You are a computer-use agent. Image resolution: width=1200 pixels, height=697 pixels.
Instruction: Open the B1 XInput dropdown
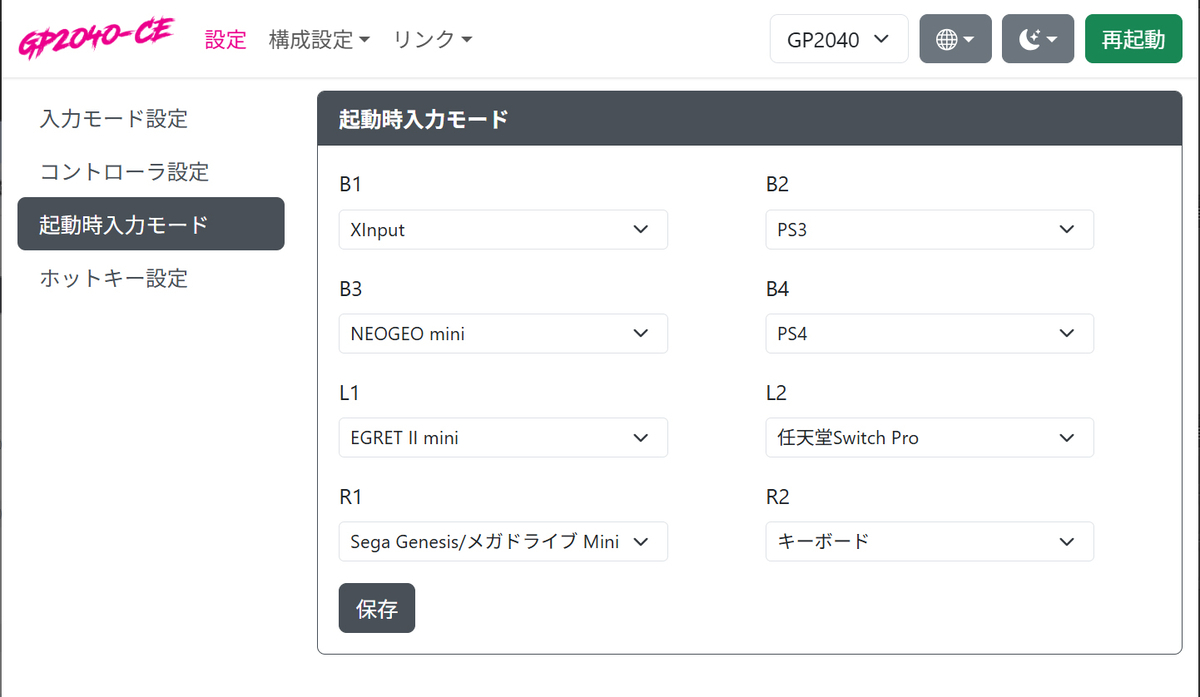point(503,229)
